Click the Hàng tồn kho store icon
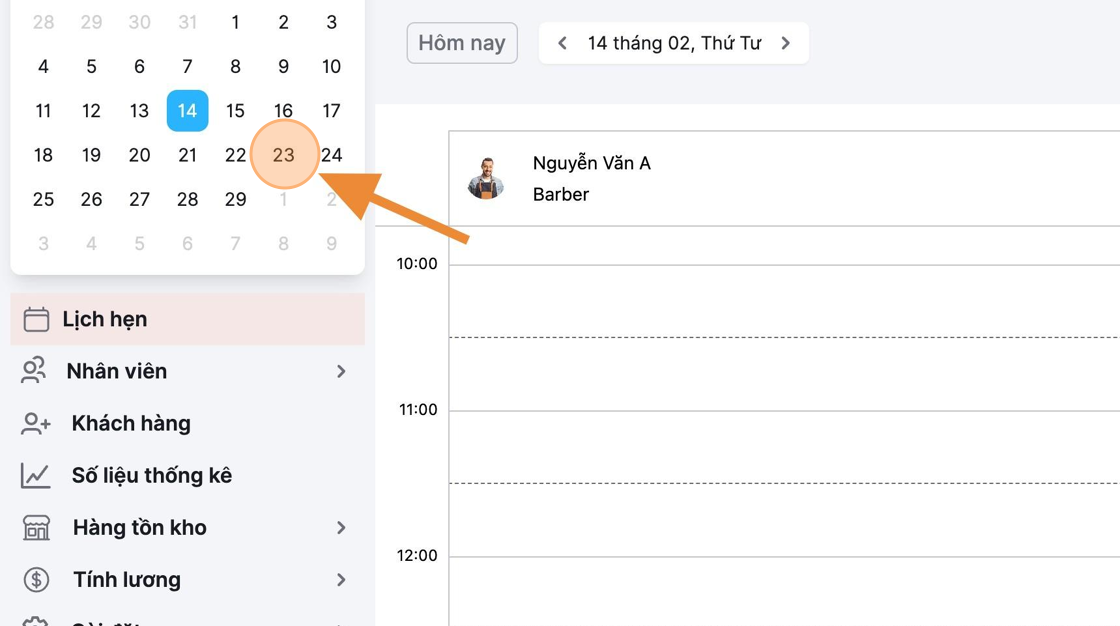This screenshot has height=626, width=1120. (x=36, y=527)
